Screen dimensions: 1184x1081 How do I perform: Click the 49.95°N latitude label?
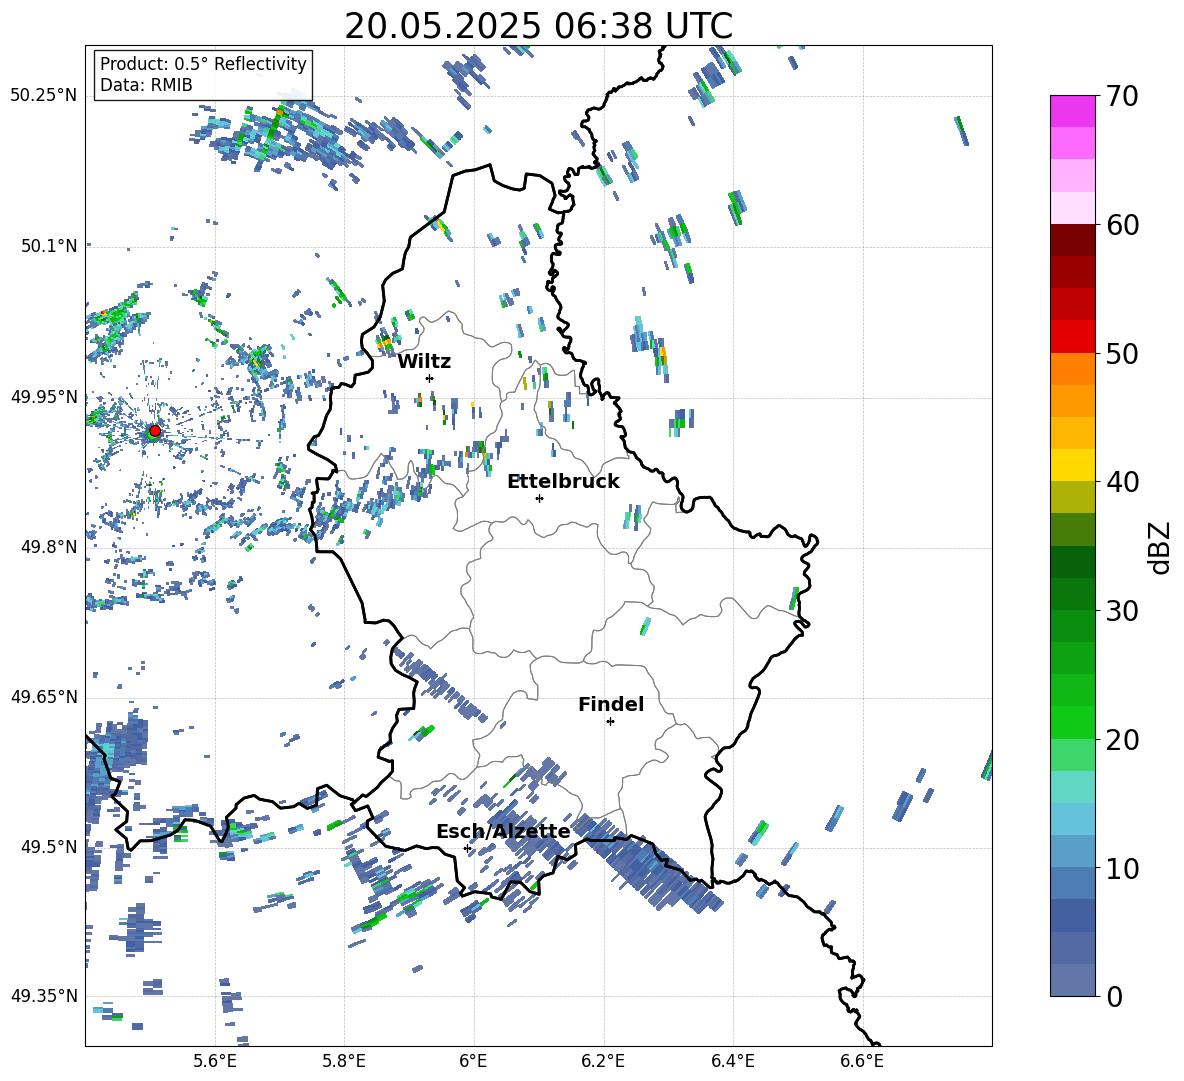[x=44, y=396]
